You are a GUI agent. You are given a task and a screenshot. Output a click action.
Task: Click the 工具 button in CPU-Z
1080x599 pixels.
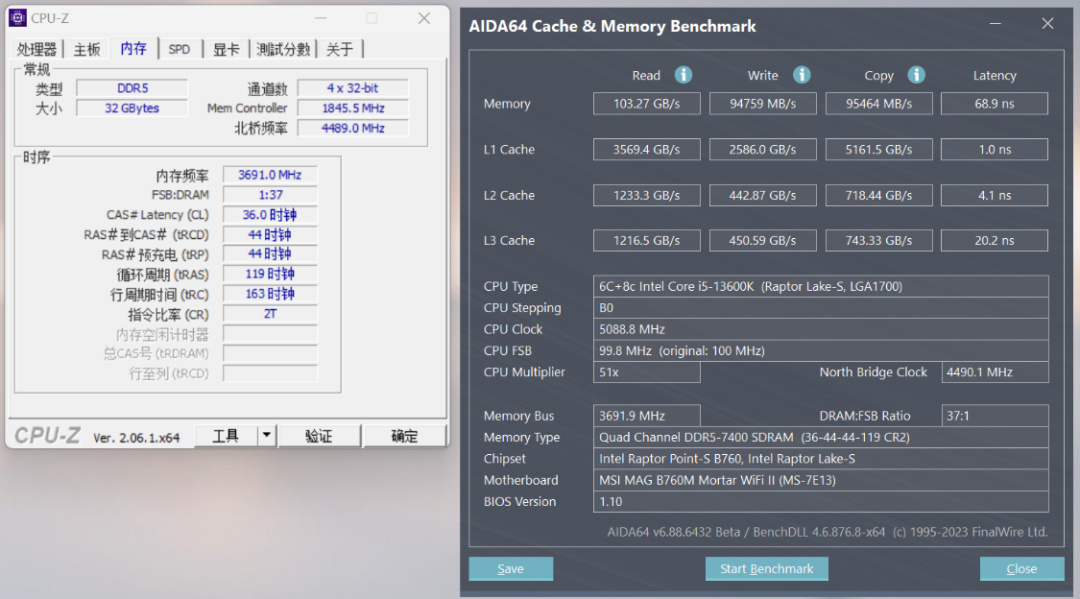[x=226, y=435]
